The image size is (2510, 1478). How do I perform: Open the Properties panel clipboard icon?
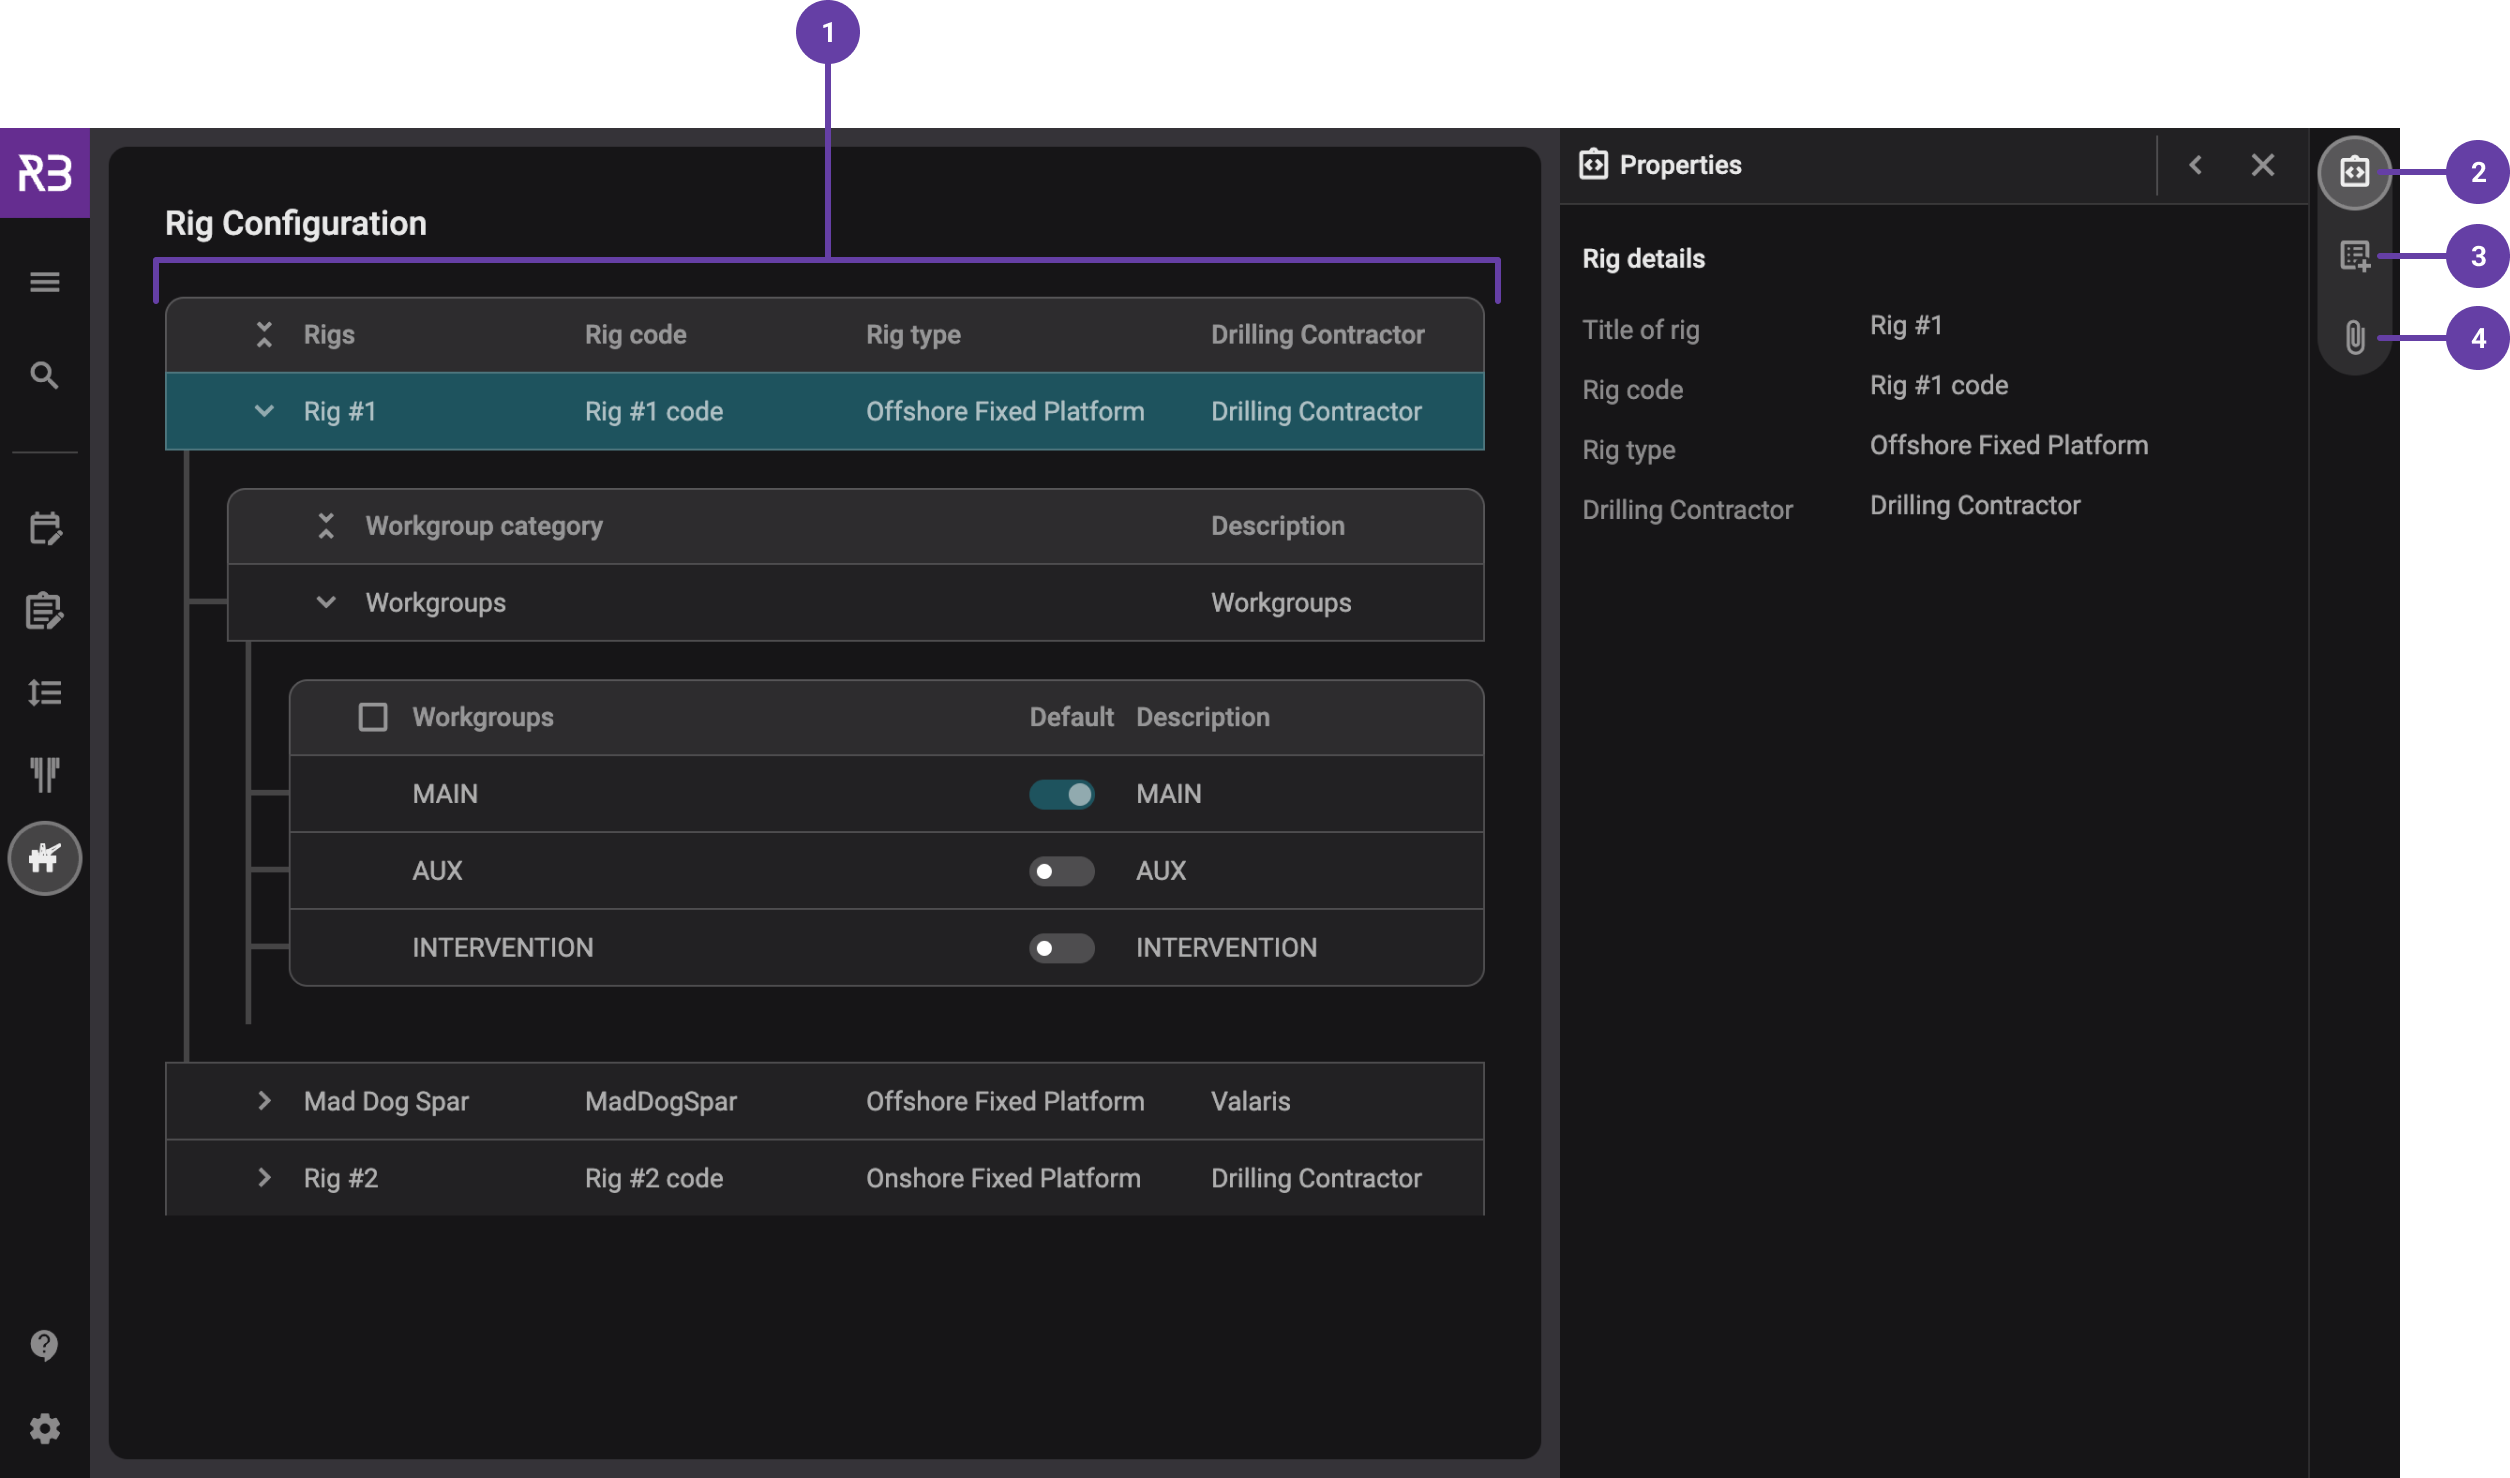tap(2352, 172)
